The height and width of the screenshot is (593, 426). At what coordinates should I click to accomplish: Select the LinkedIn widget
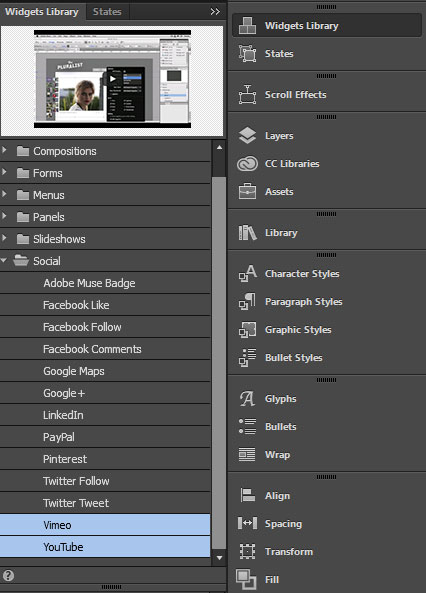105,415
